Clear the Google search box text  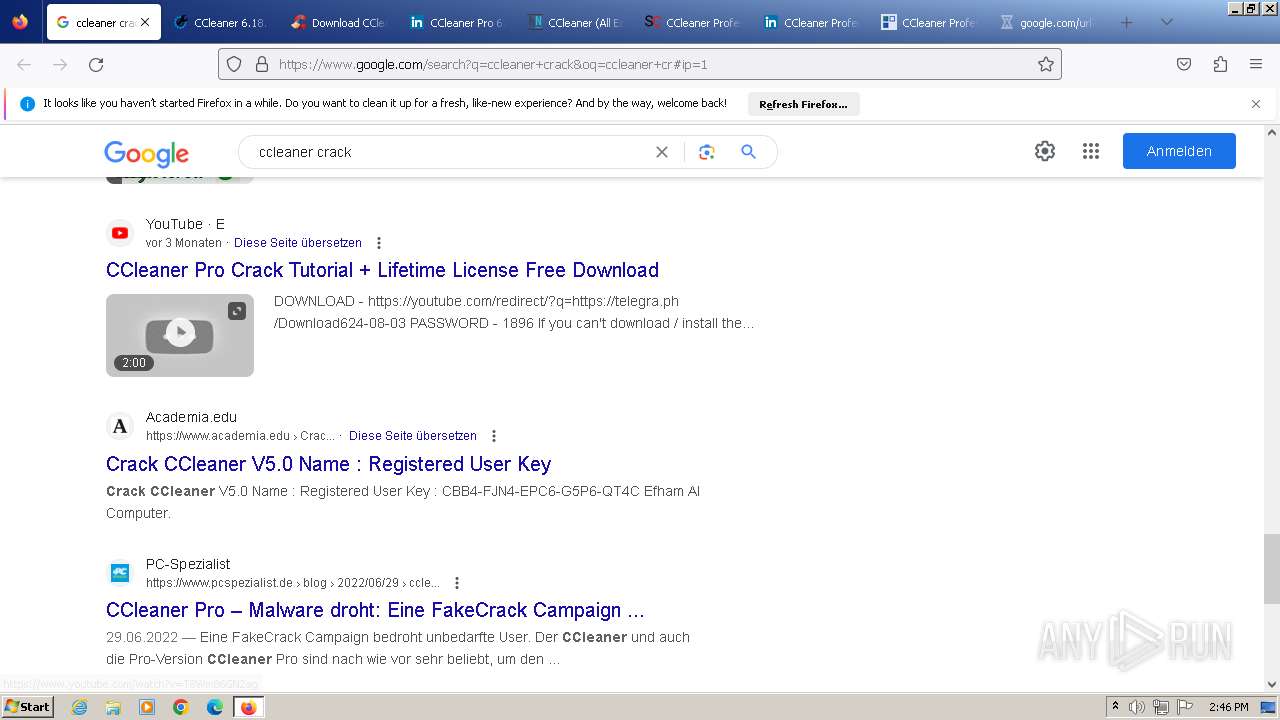662,152
